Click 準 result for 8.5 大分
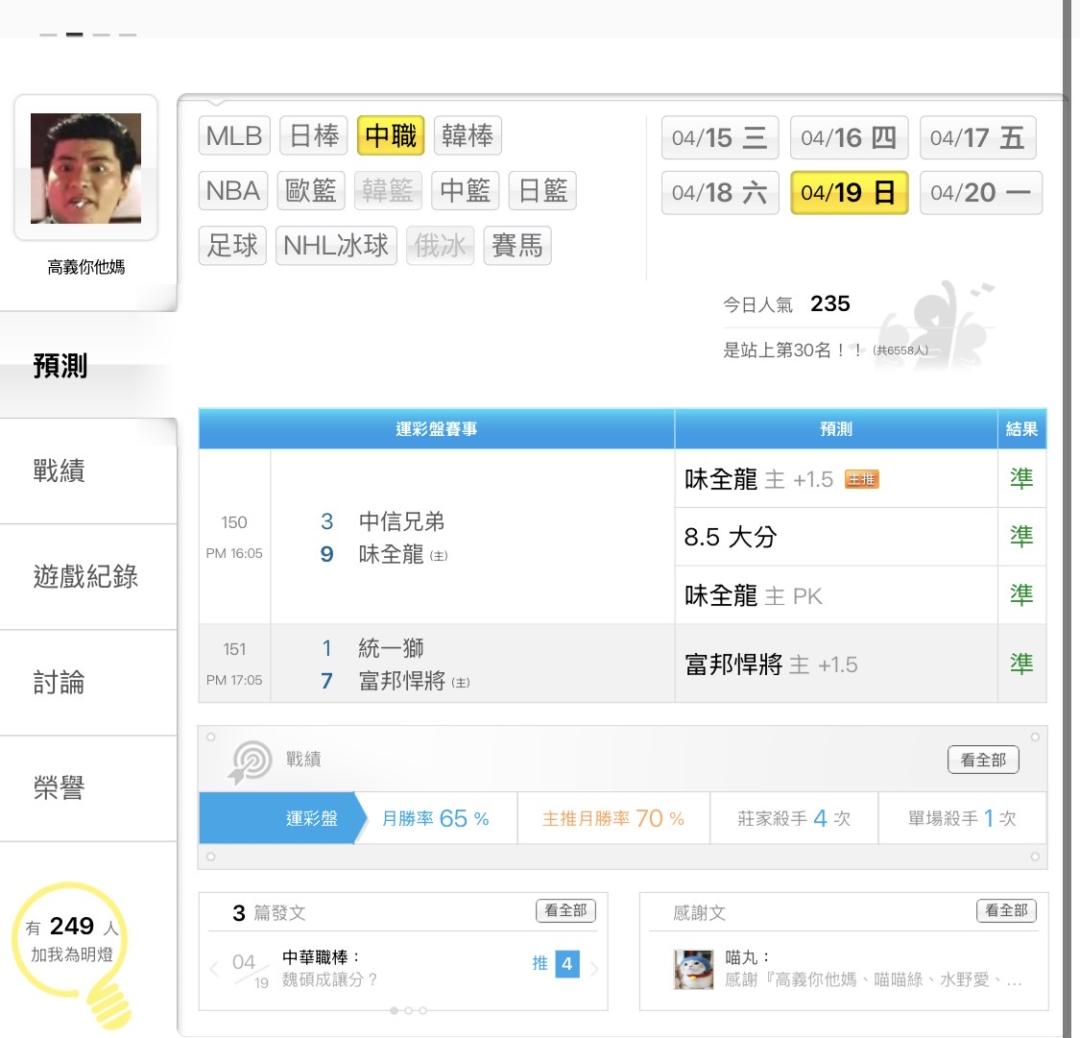 point(1021,537)
